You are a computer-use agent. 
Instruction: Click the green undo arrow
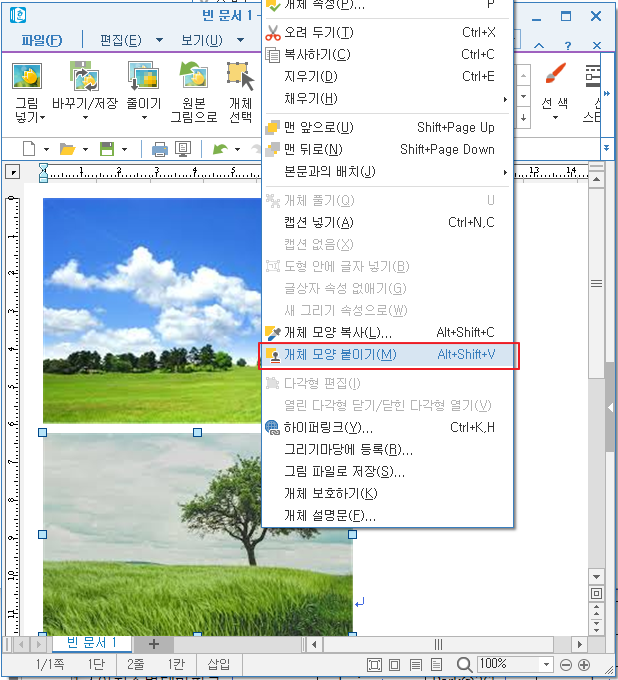220,149
